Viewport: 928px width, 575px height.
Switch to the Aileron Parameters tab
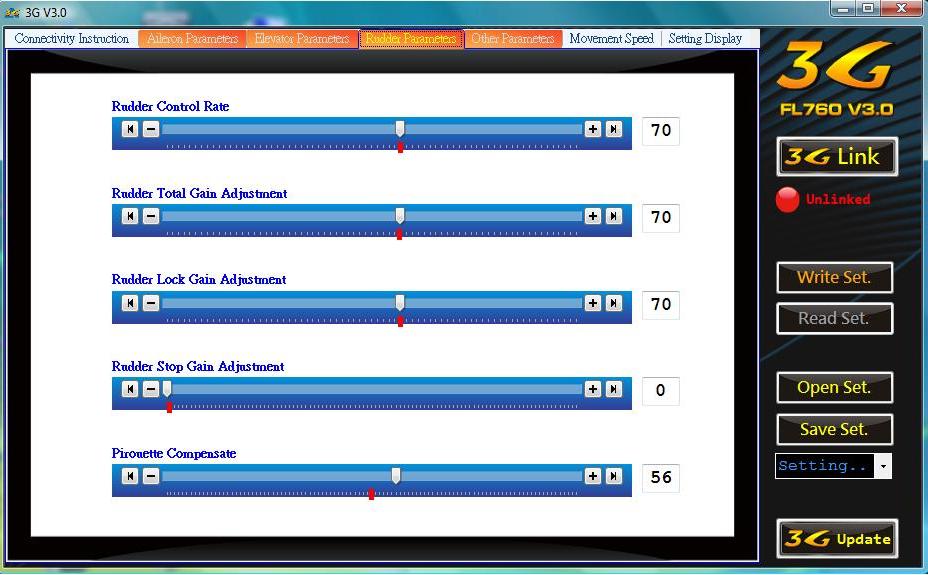192,39
